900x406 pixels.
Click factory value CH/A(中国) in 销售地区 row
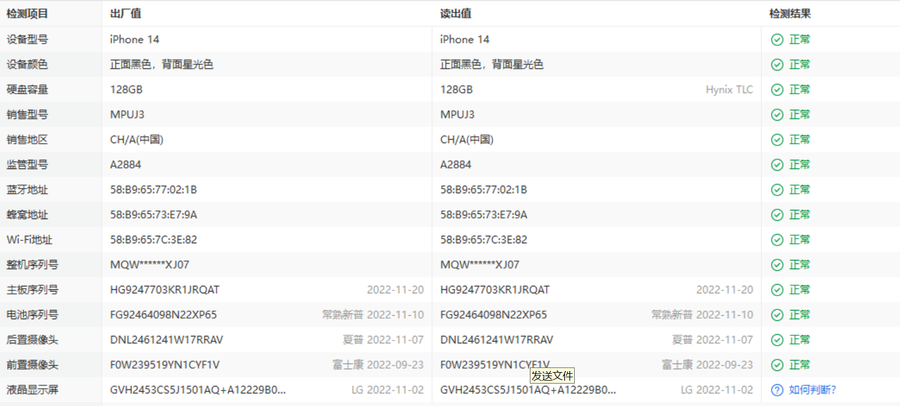137,140
